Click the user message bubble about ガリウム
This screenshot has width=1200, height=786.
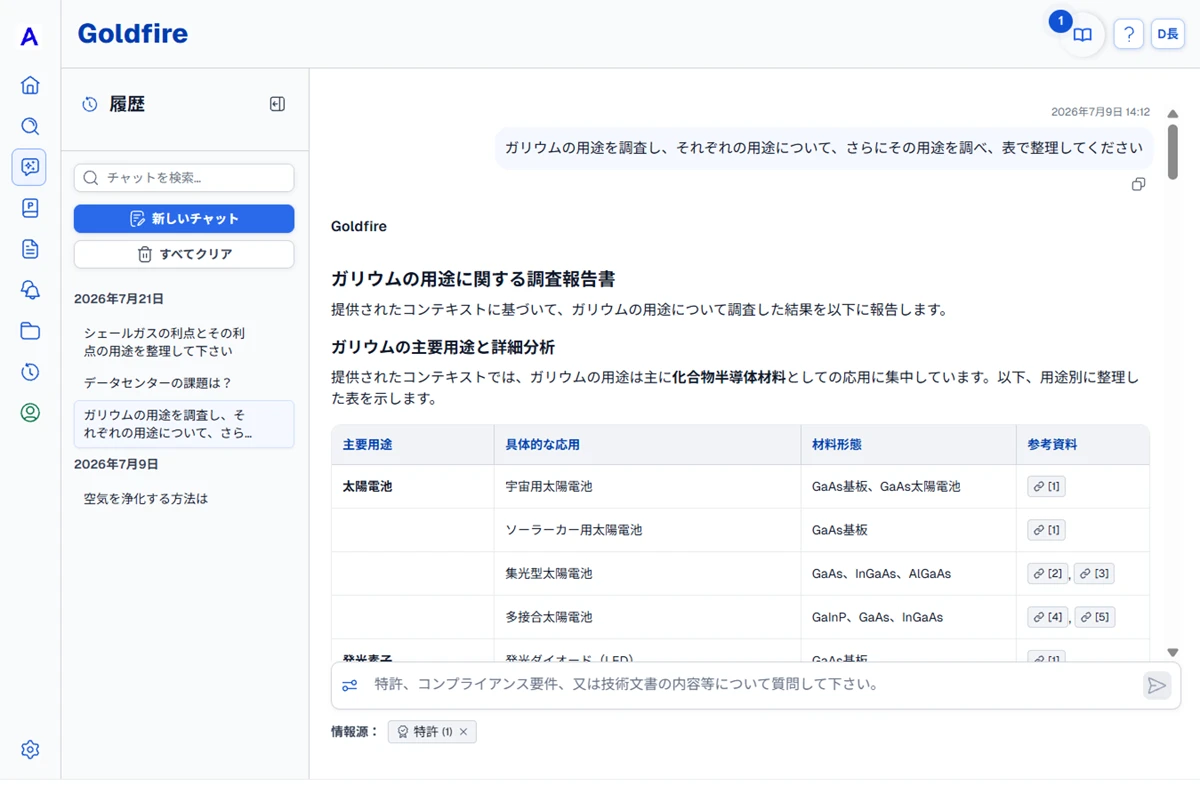click(x=823, y=148)
